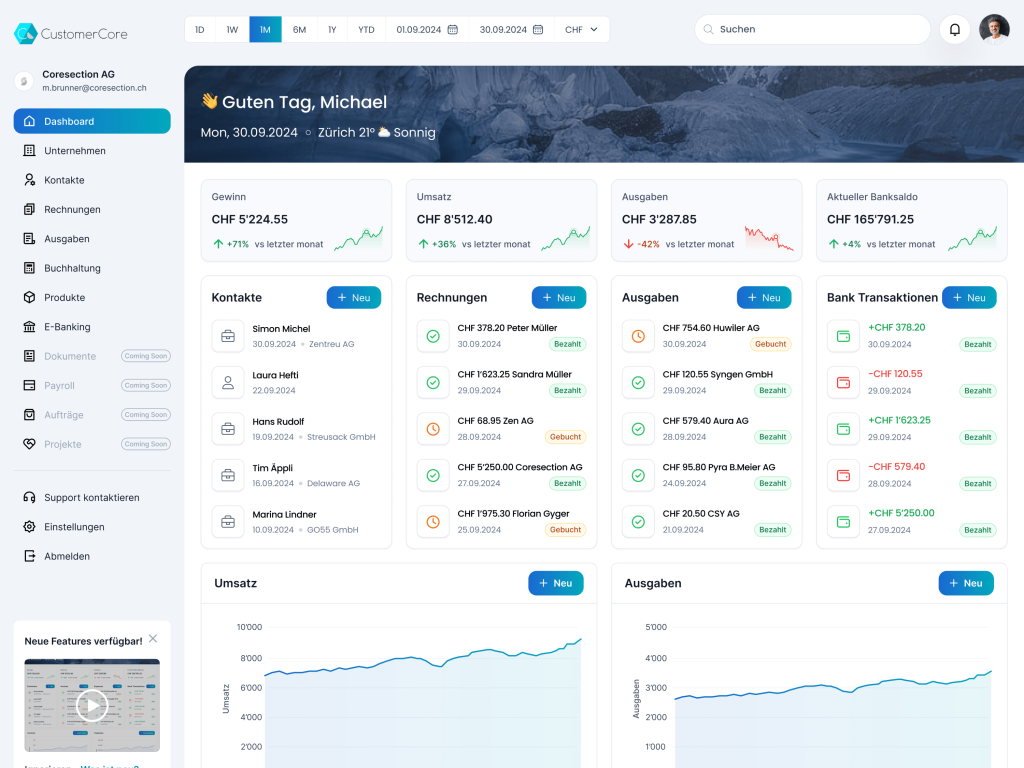Open calendar icon next to 01.09.2024
1024x768 pixels.
453,29
